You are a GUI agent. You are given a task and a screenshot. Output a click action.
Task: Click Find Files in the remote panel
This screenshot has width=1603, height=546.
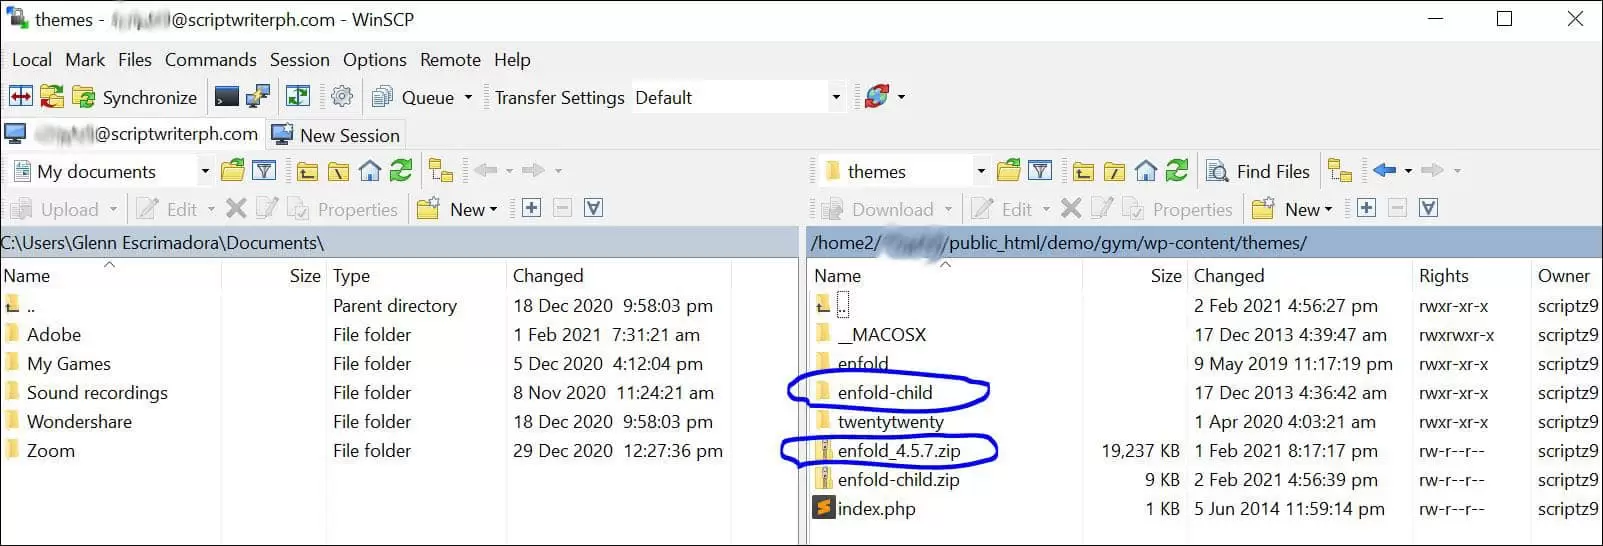(x=1259, y=171)
